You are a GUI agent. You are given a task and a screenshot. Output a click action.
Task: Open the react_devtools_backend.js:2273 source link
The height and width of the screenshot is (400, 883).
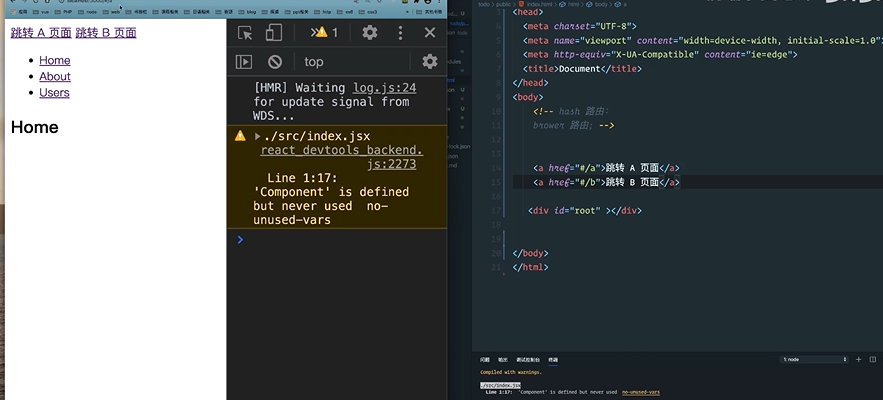click(x=341, y=157)
